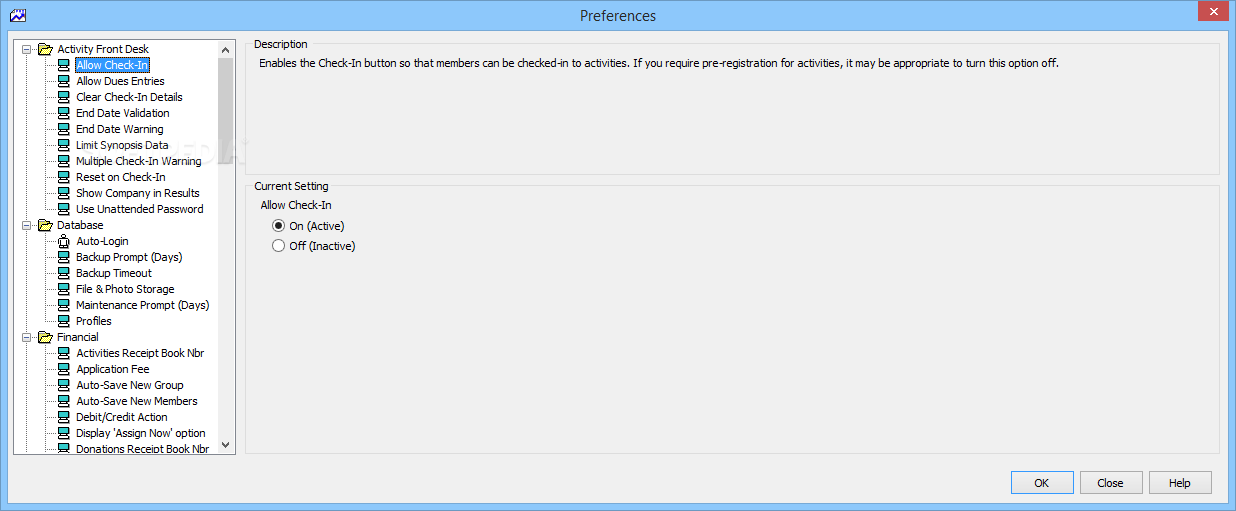Click the icon beside Activities Receipt Book Nbr
Screen dimensions: 1236x511
(x=64, y=353)
